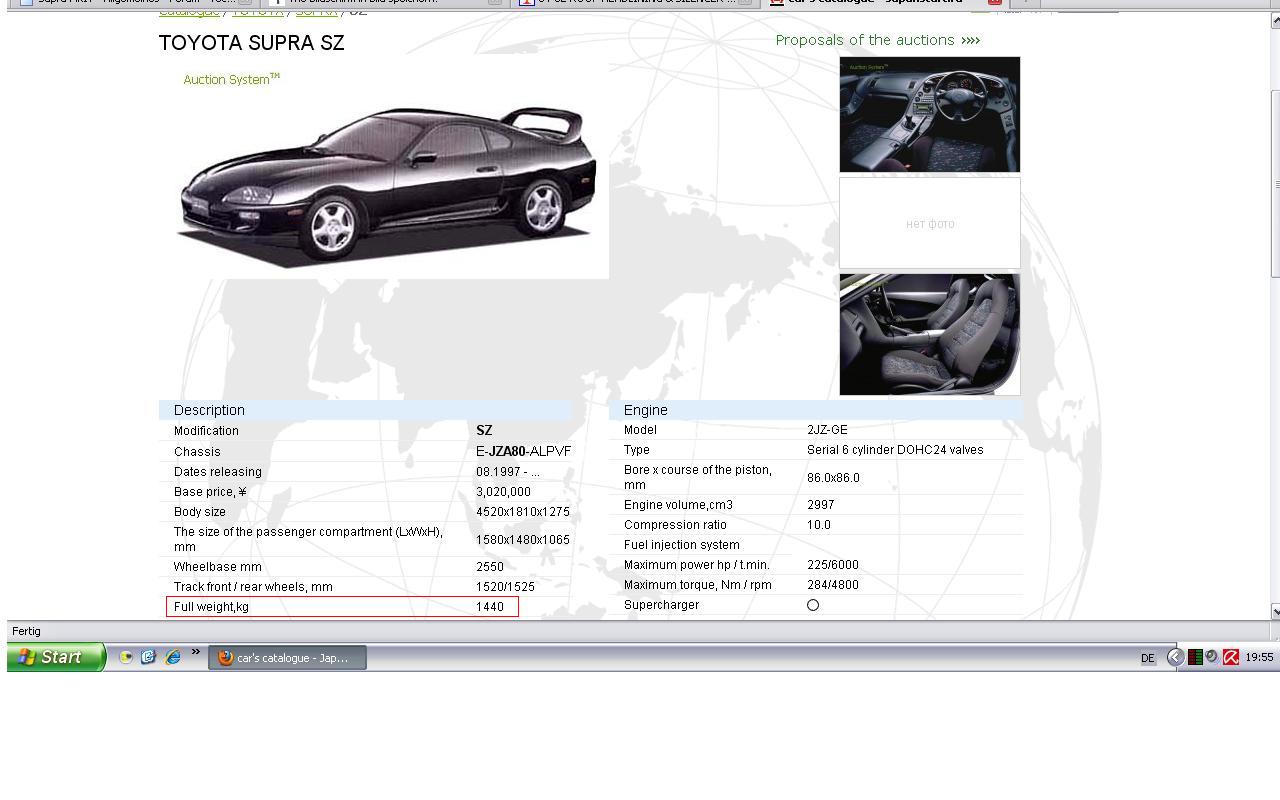Click the Auction System caption
This screenshot has width=1280, height=800.
(x=231, y=79)
